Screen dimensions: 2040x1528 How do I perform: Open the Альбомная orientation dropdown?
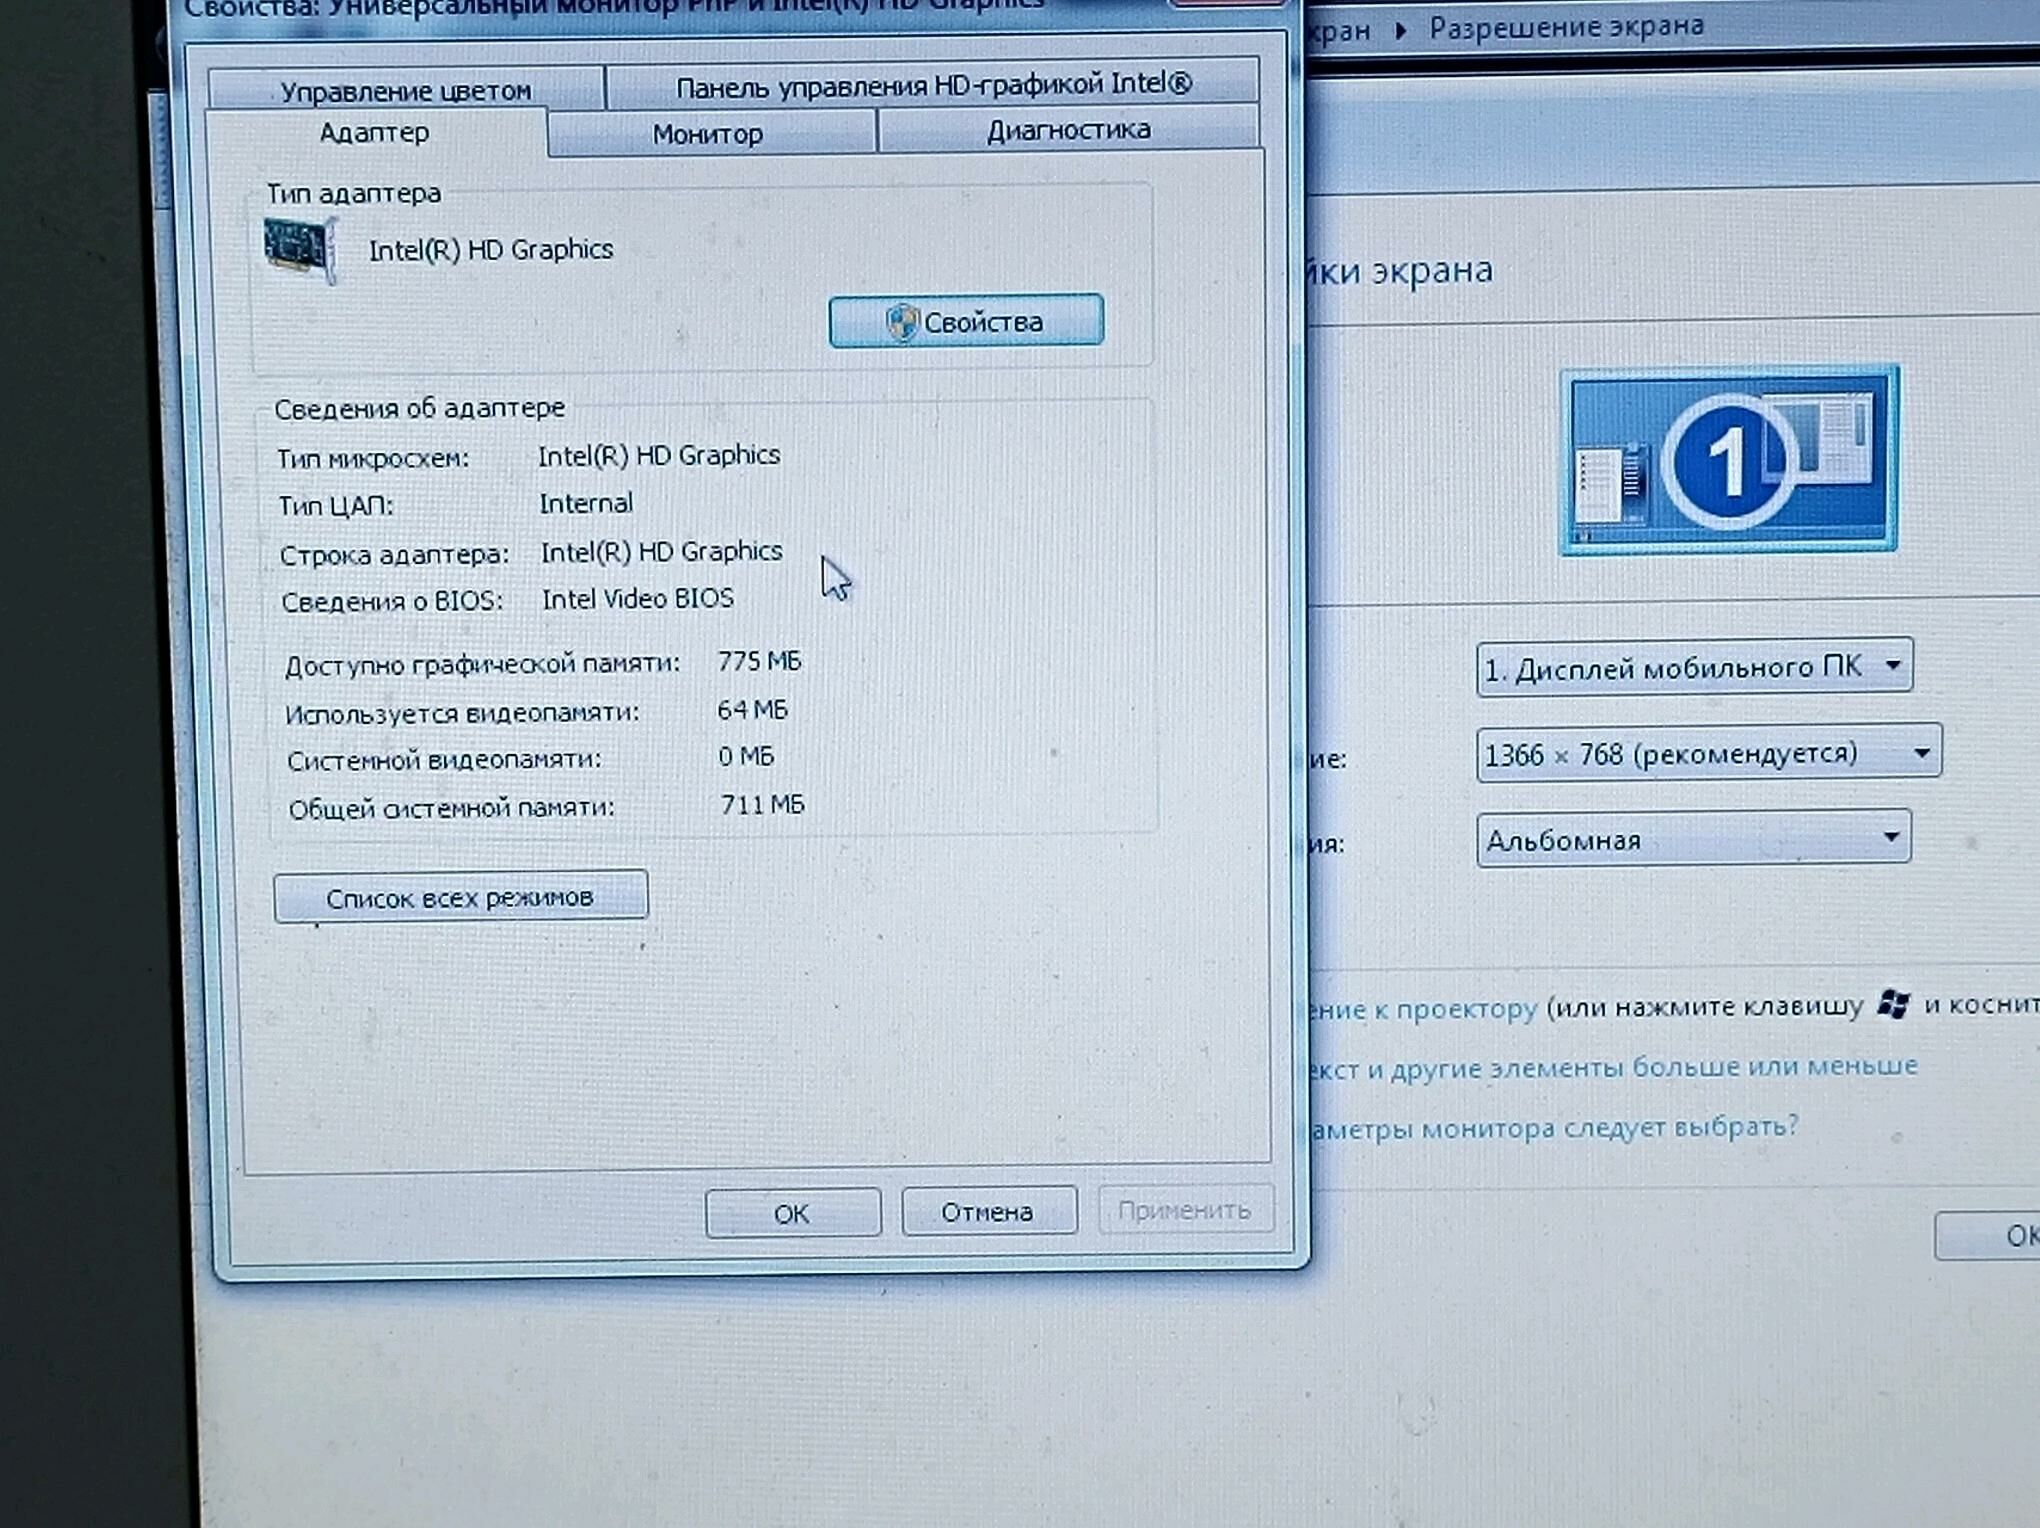[x=1694, y=839]
